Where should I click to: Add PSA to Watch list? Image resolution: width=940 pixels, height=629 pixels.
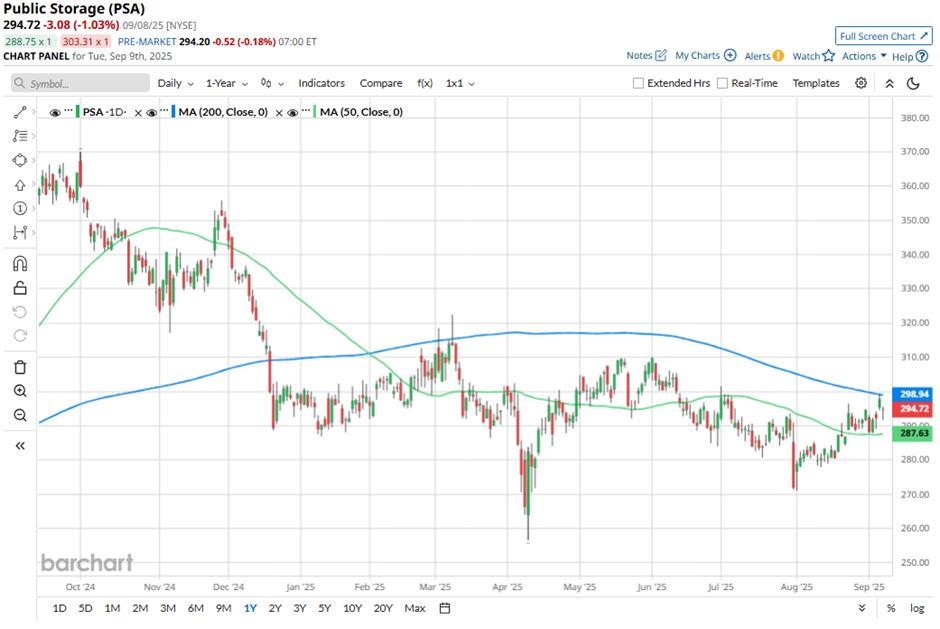click(x=814, y=56)
